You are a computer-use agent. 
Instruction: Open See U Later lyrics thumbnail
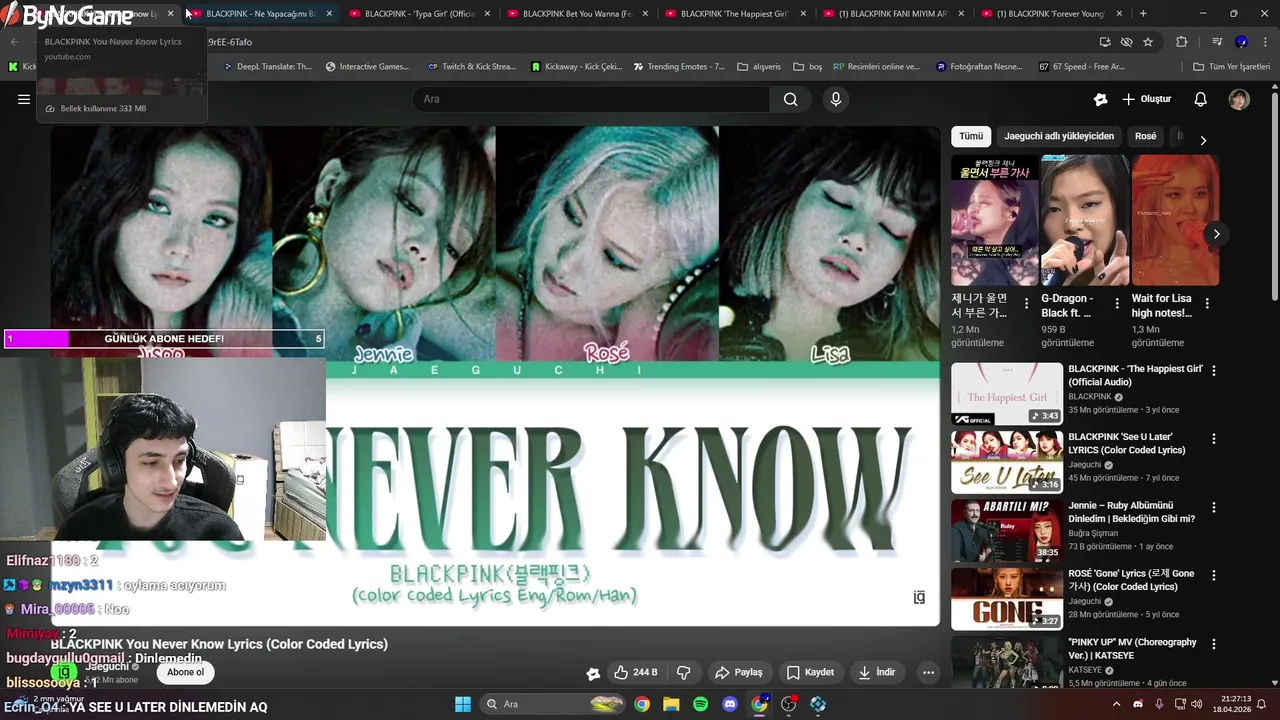(x=1007, y=462)
